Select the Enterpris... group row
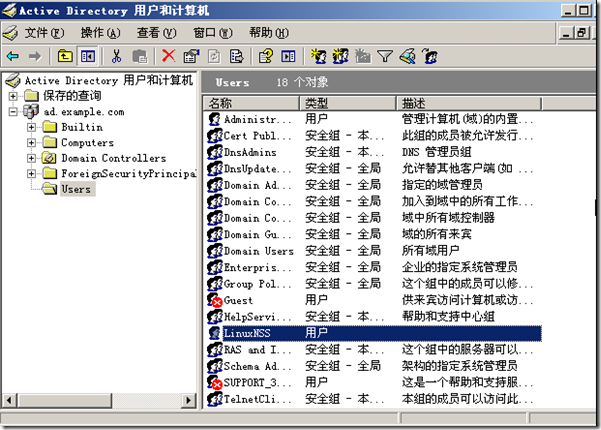This screenshot has height=430, width=601. 374,267
